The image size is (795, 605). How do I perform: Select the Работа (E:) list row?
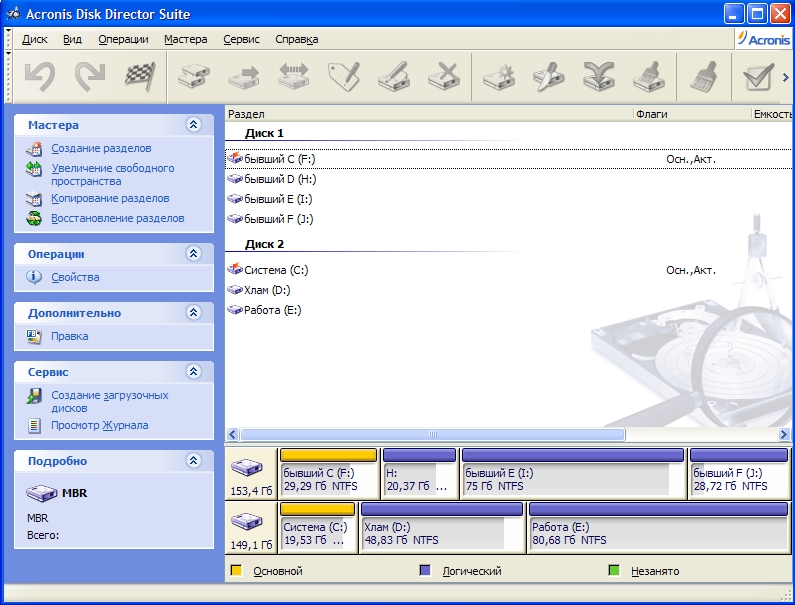tap(508, 310)
